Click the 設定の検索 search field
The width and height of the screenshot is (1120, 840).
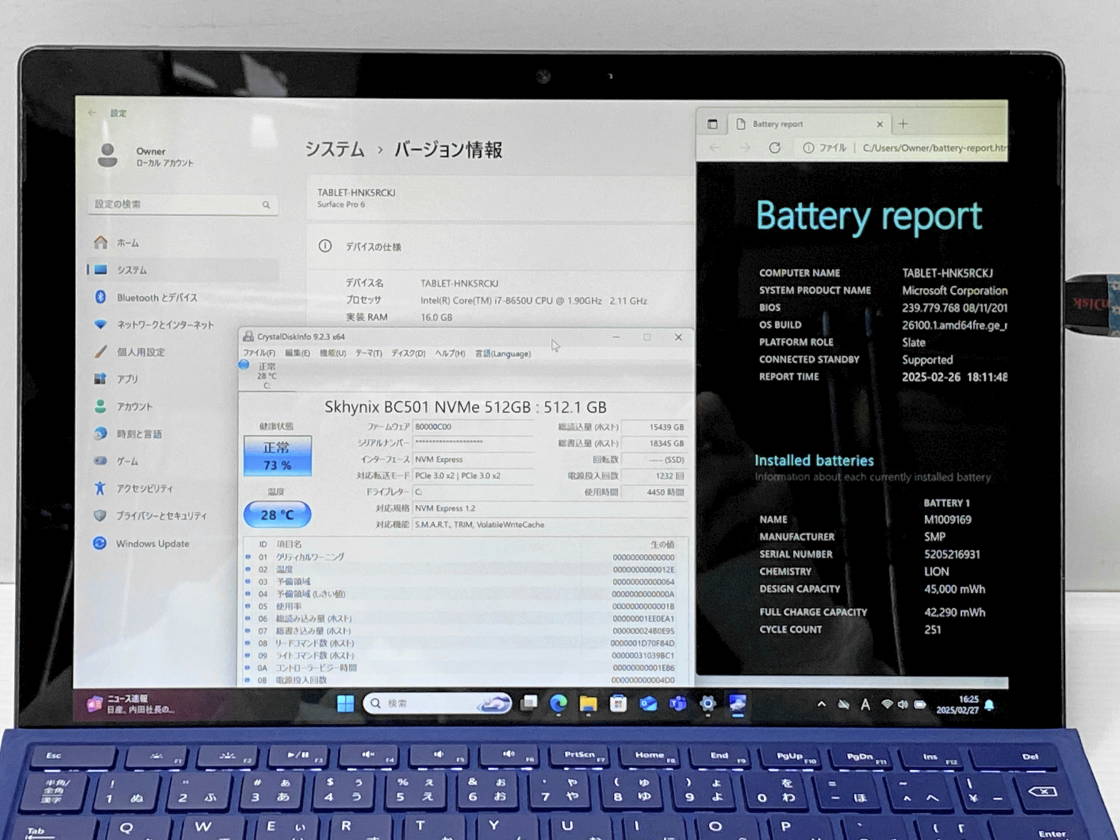pos(182,204)
